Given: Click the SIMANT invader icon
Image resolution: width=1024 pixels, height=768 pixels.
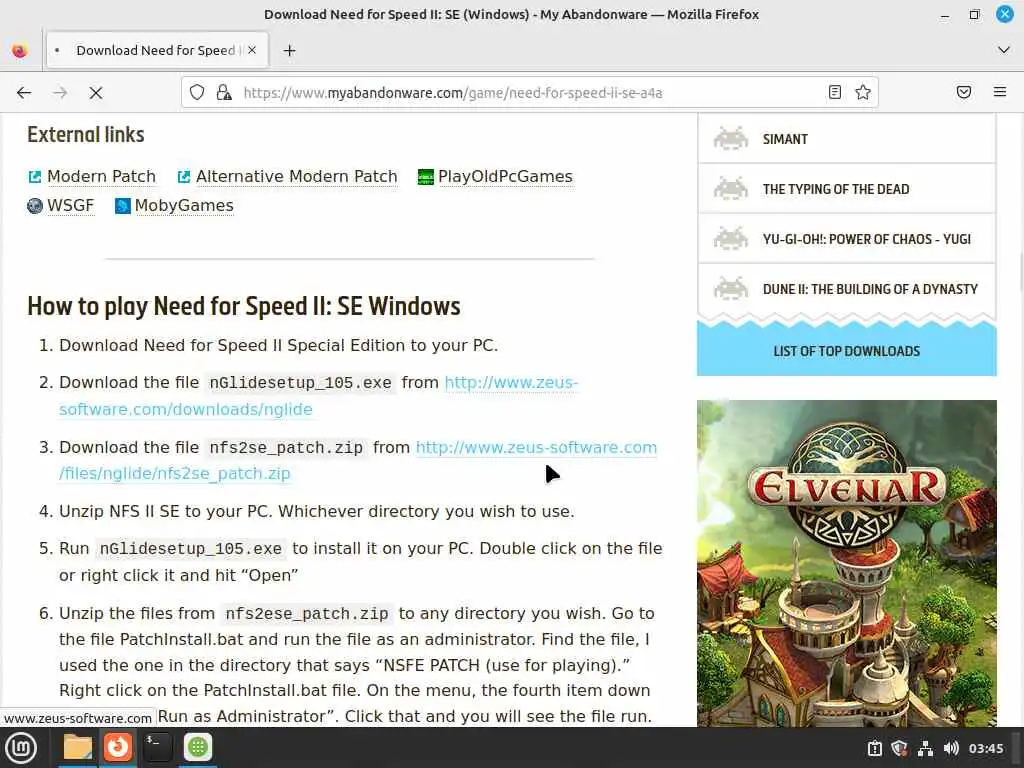Looking at the screenshot, I should [731, 138].
